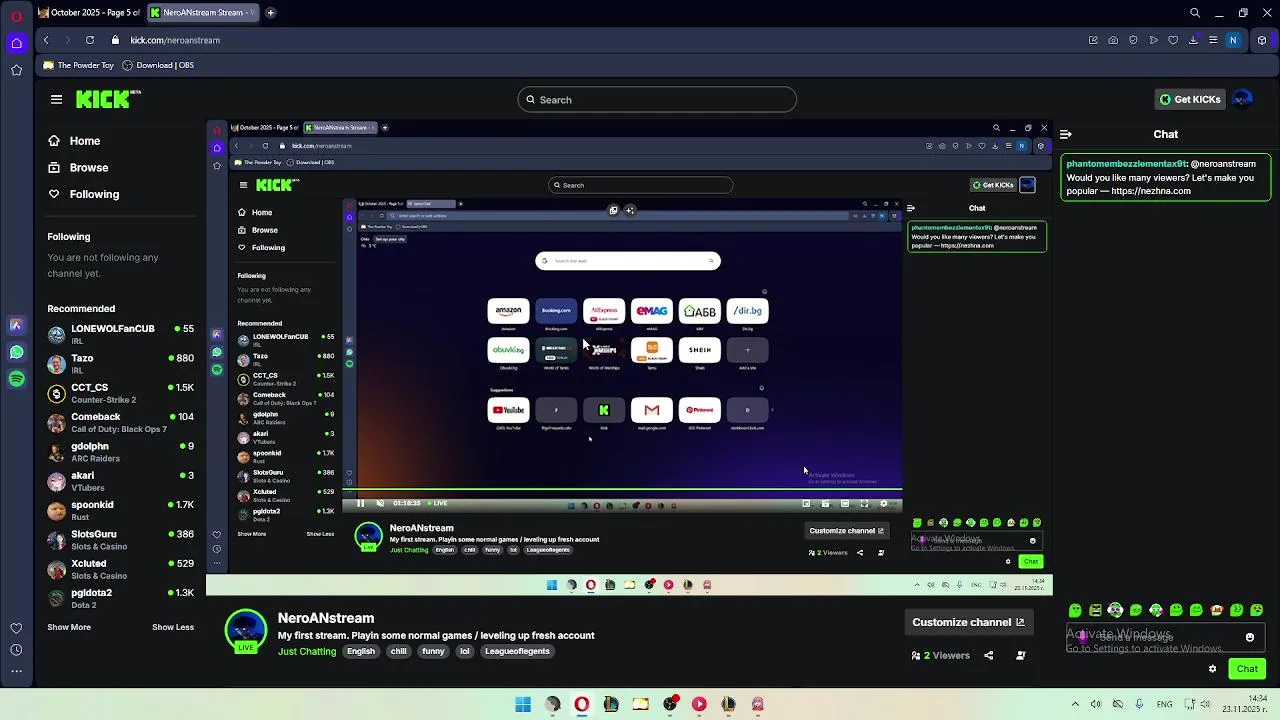The height and width of the screenshot is (720, 1280).
Task: Open Opera sidebar heart pinboards icon
Action: click(x=16, y=628)
